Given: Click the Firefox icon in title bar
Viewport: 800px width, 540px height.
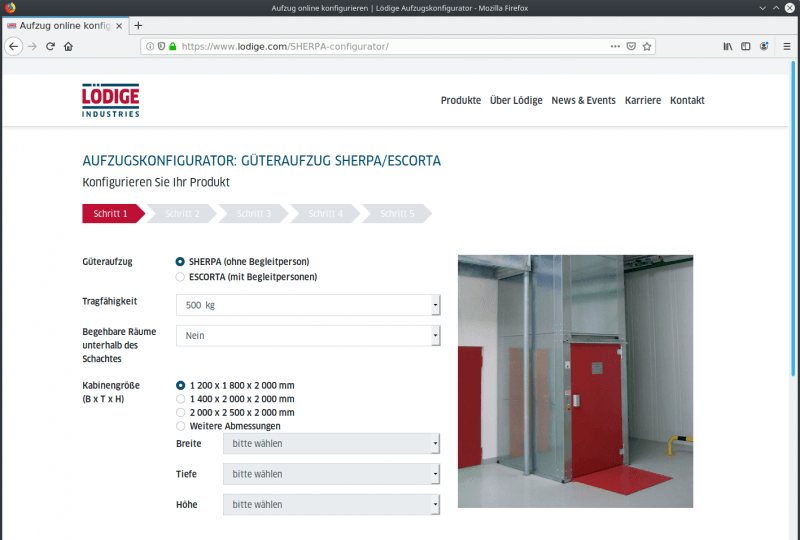Looking at the screenshot, I should [x=10, y=8].
